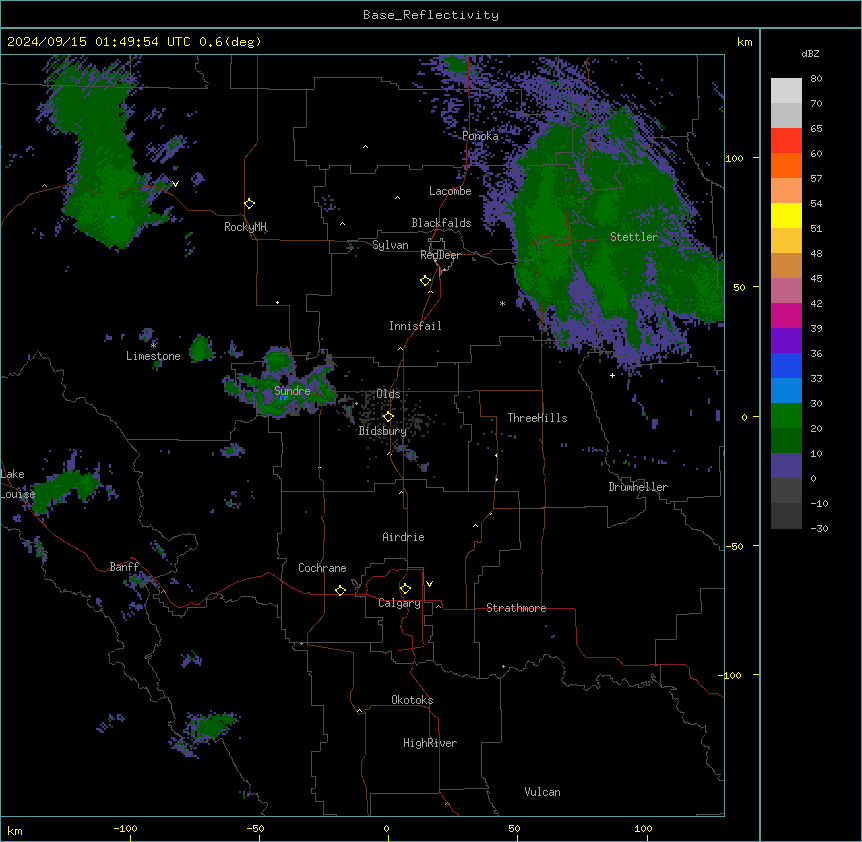The image size is (862, 842).
Task: Click the km unit label at bottom left
Action: click(15, 831)
